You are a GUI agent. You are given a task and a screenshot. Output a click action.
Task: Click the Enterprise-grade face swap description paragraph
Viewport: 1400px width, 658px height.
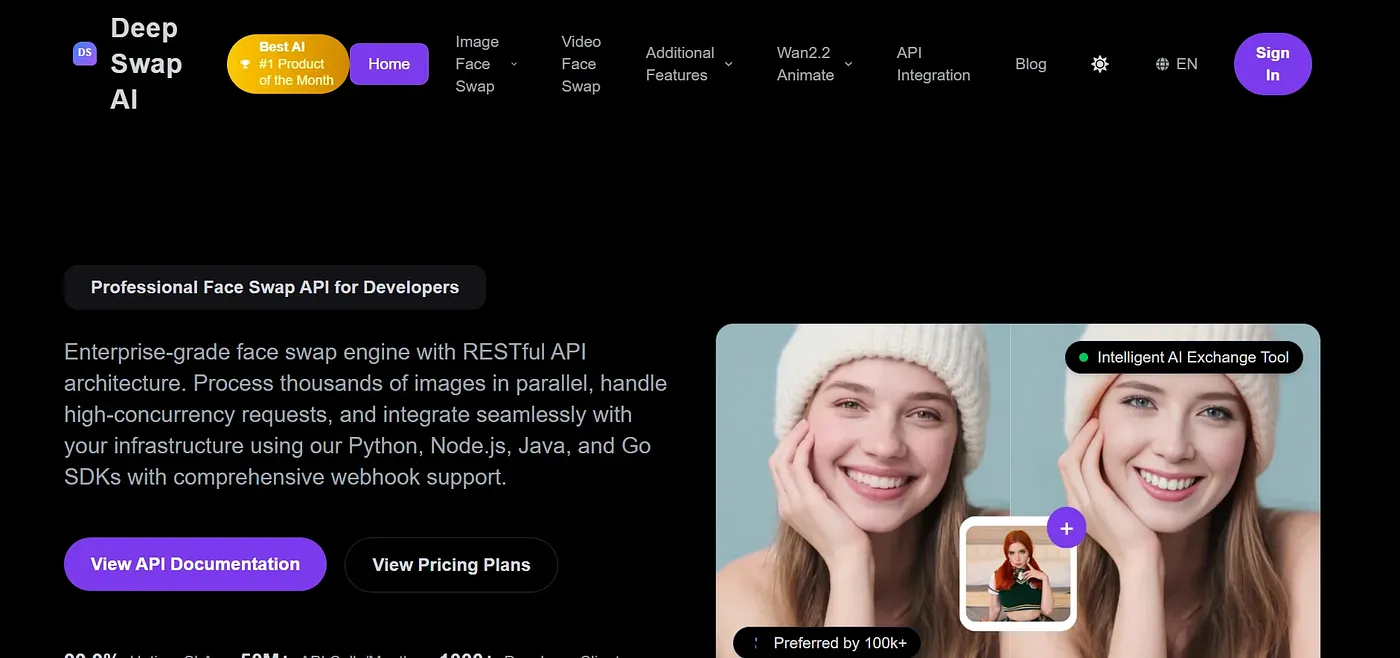point(365,414)
